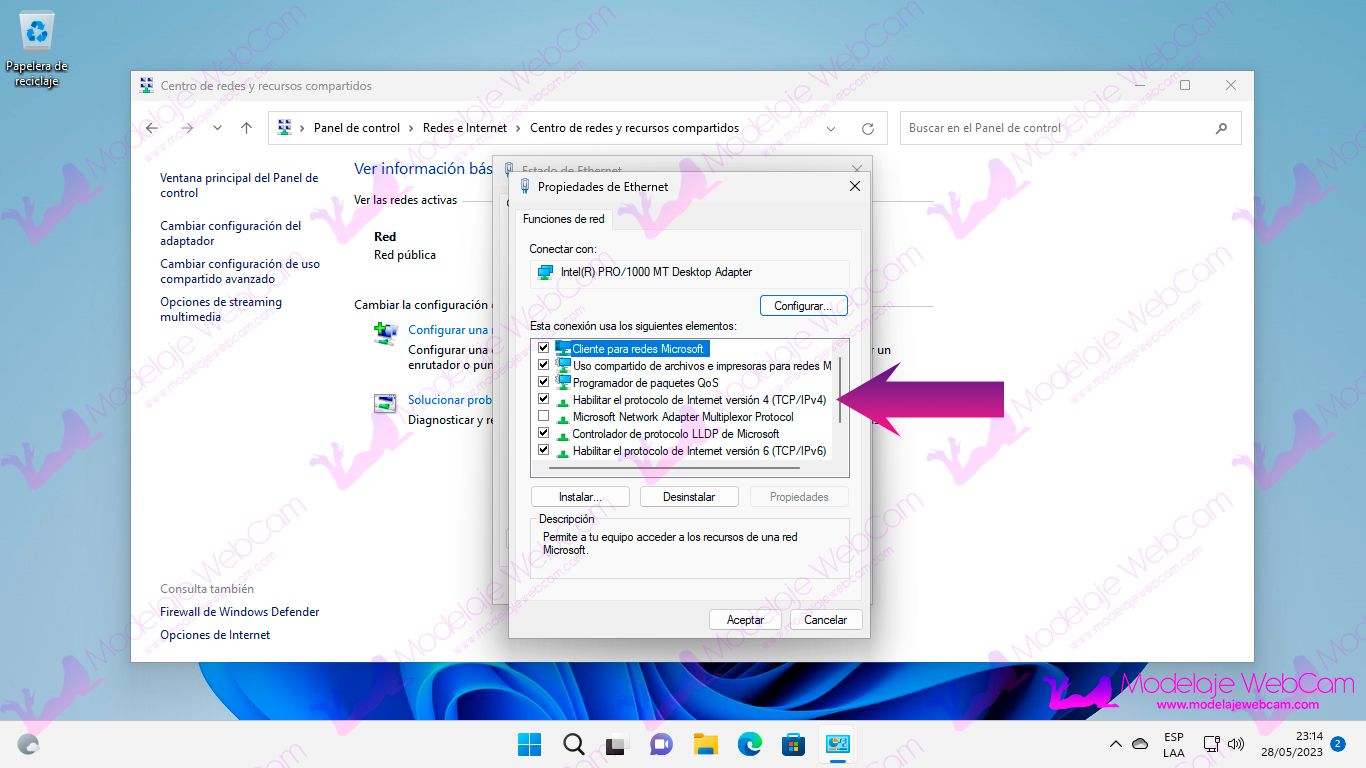1366x768 pixels.
Task: Show hidden system tray icons chevron
Action: point(1116,744)
